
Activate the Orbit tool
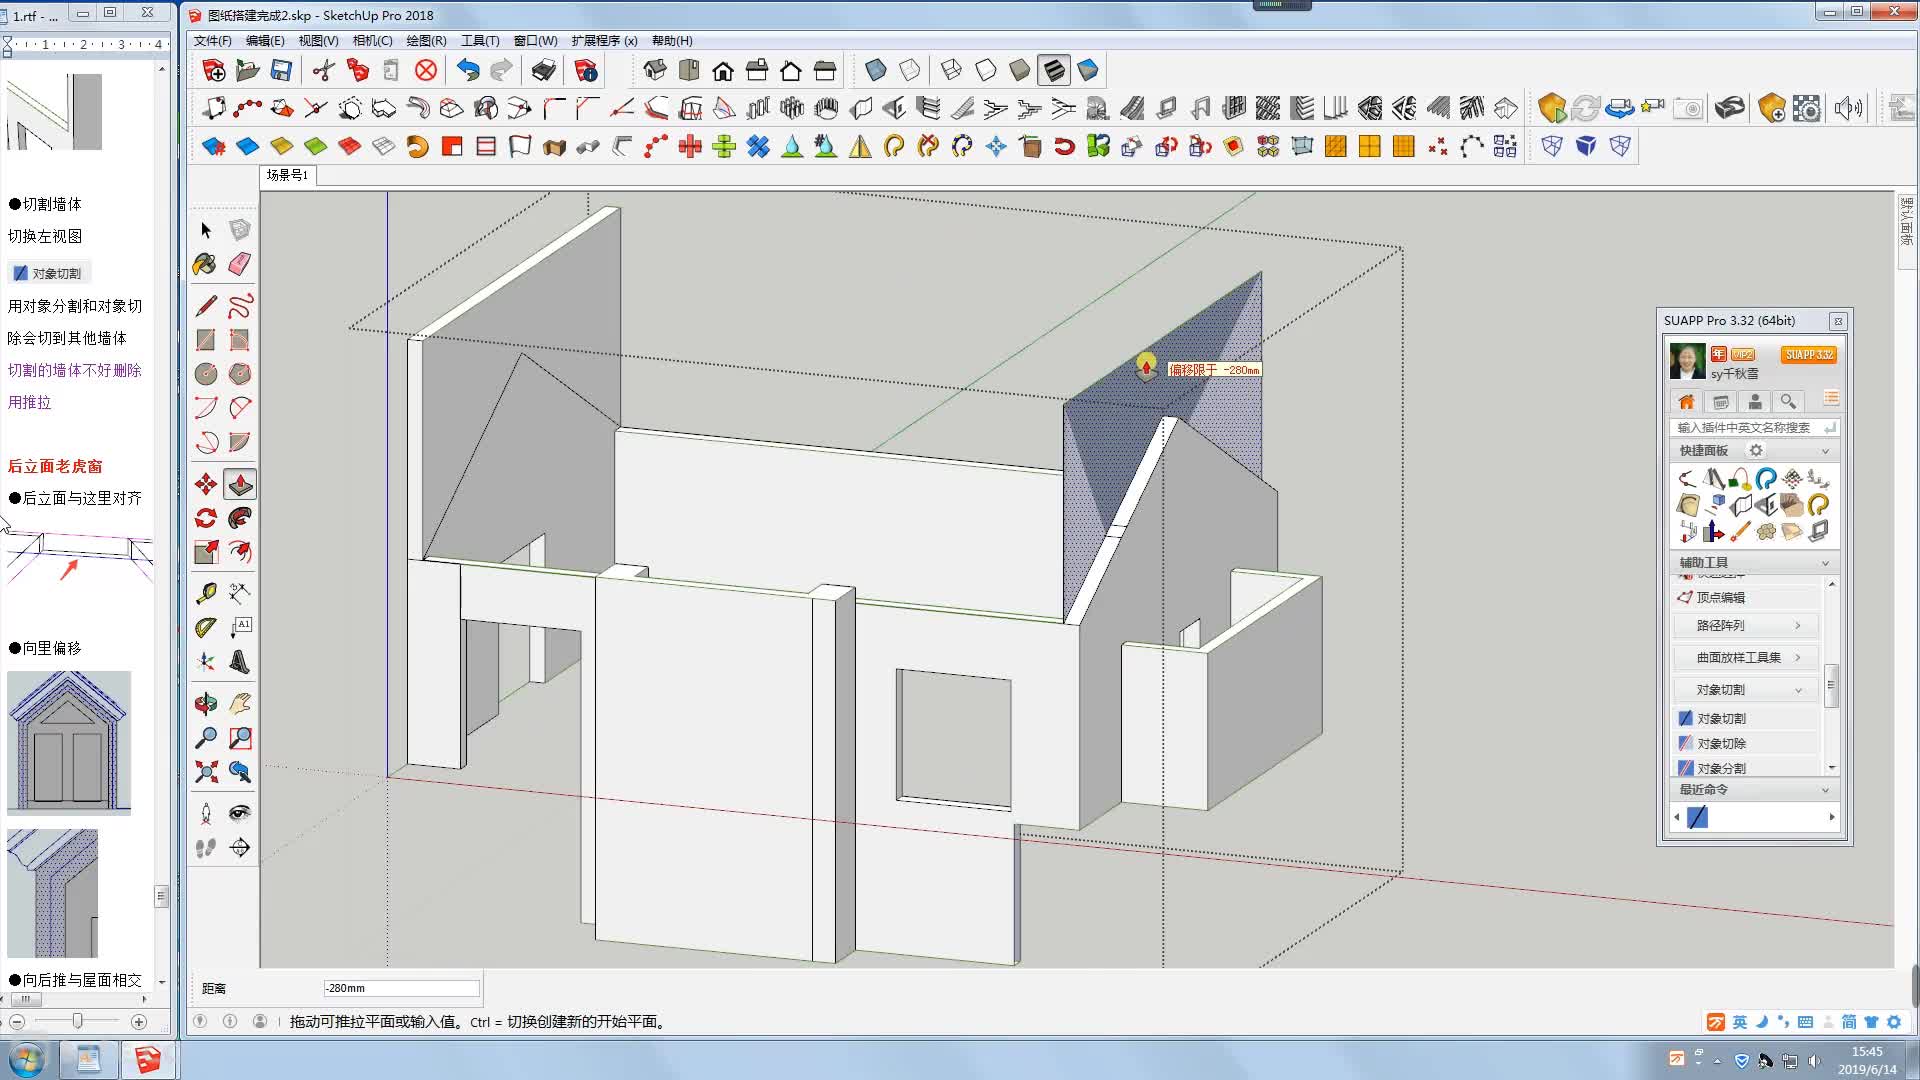pyautogui.click(x=206, y=704)
